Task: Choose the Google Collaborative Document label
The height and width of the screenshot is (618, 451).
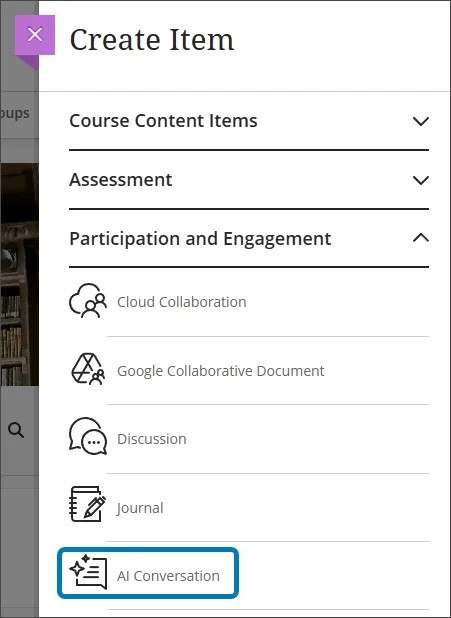Action: click(x=221, y=371)
